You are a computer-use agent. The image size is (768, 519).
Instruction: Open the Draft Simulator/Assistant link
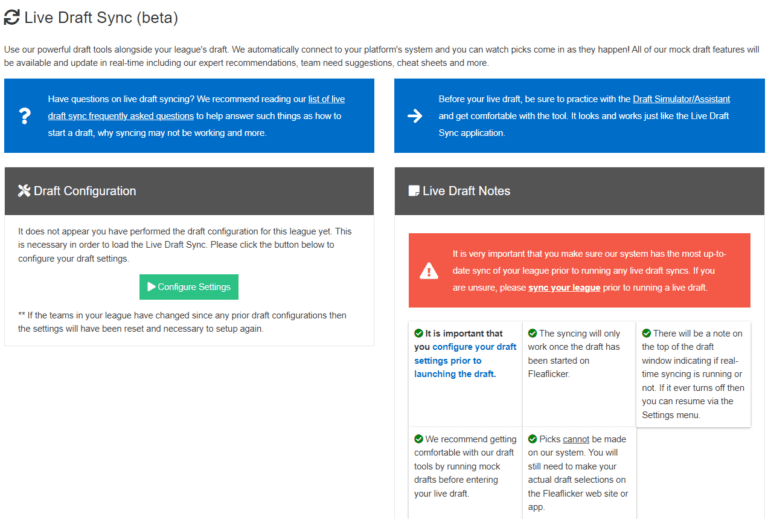[x=697, y=99]
